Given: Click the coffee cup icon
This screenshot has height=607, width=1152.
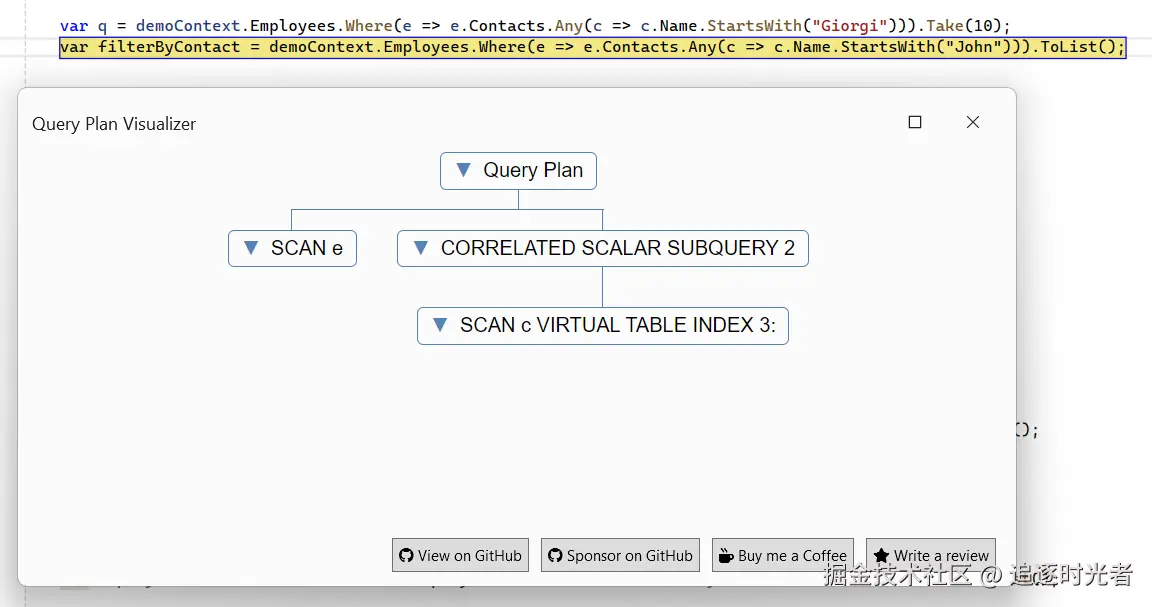Looking at the screenshot, I should (x=726, y=556).
